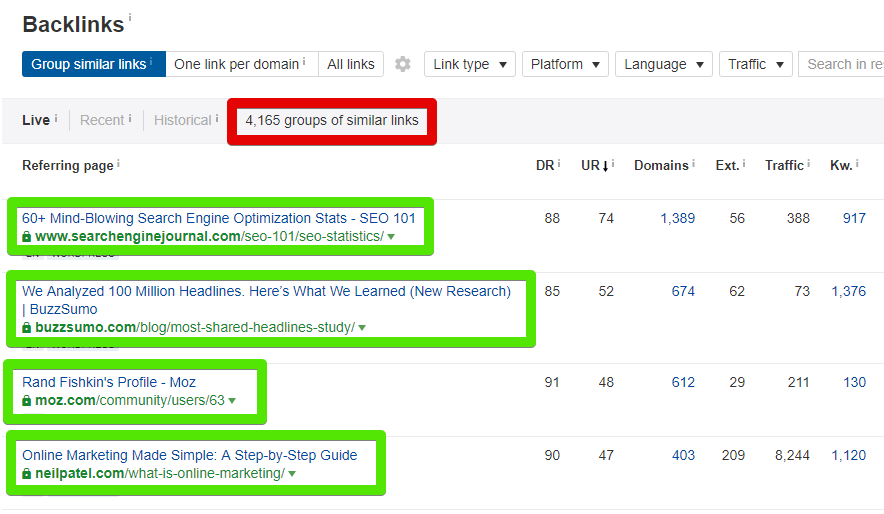The height and width of the screenshot is (514, 884).
Task: Sort by the Domains column header
Action: (661, 166)
